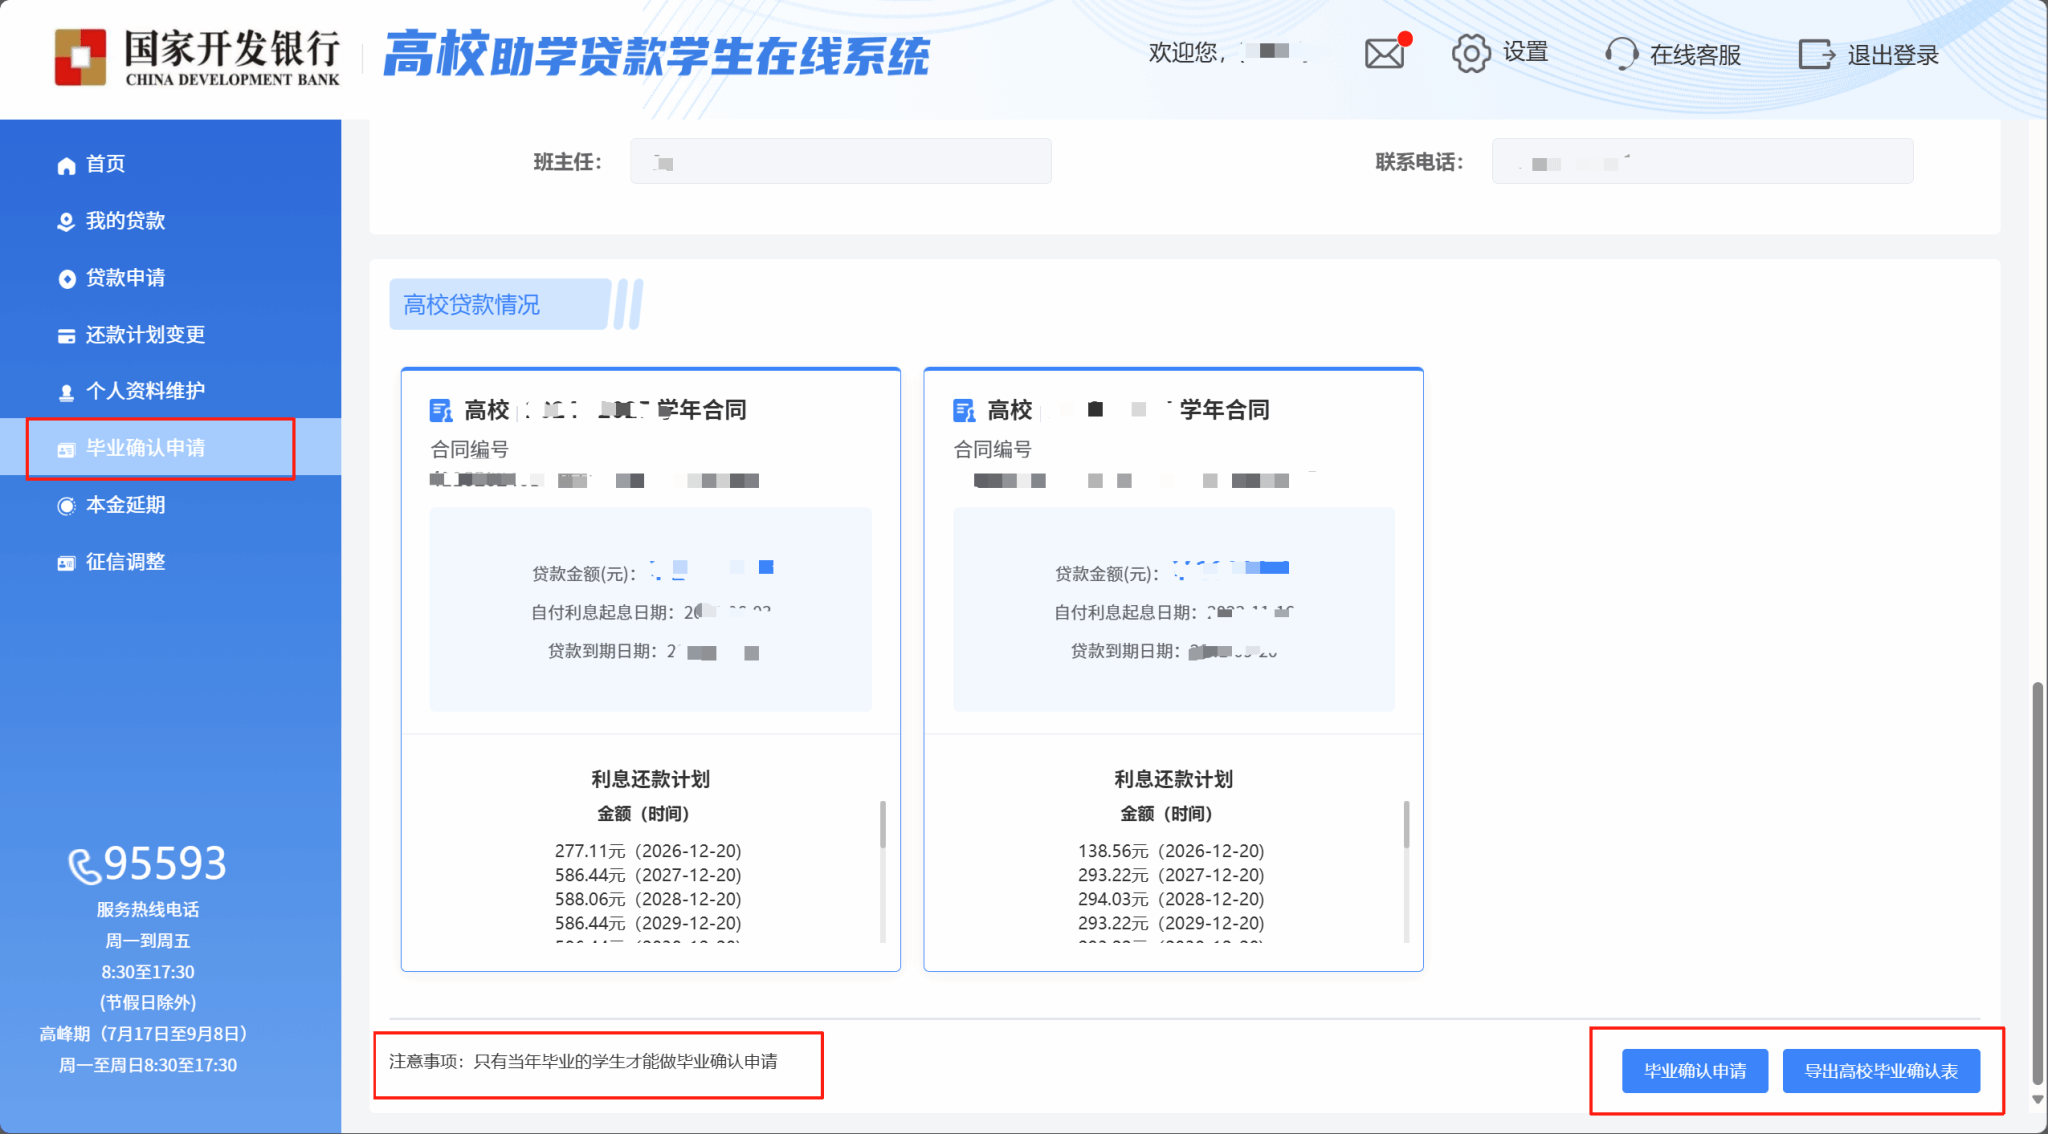Click the logout door icon
This screenshot has width=2048, height=1134.
pyautogui.click(x=1815, y=54)
